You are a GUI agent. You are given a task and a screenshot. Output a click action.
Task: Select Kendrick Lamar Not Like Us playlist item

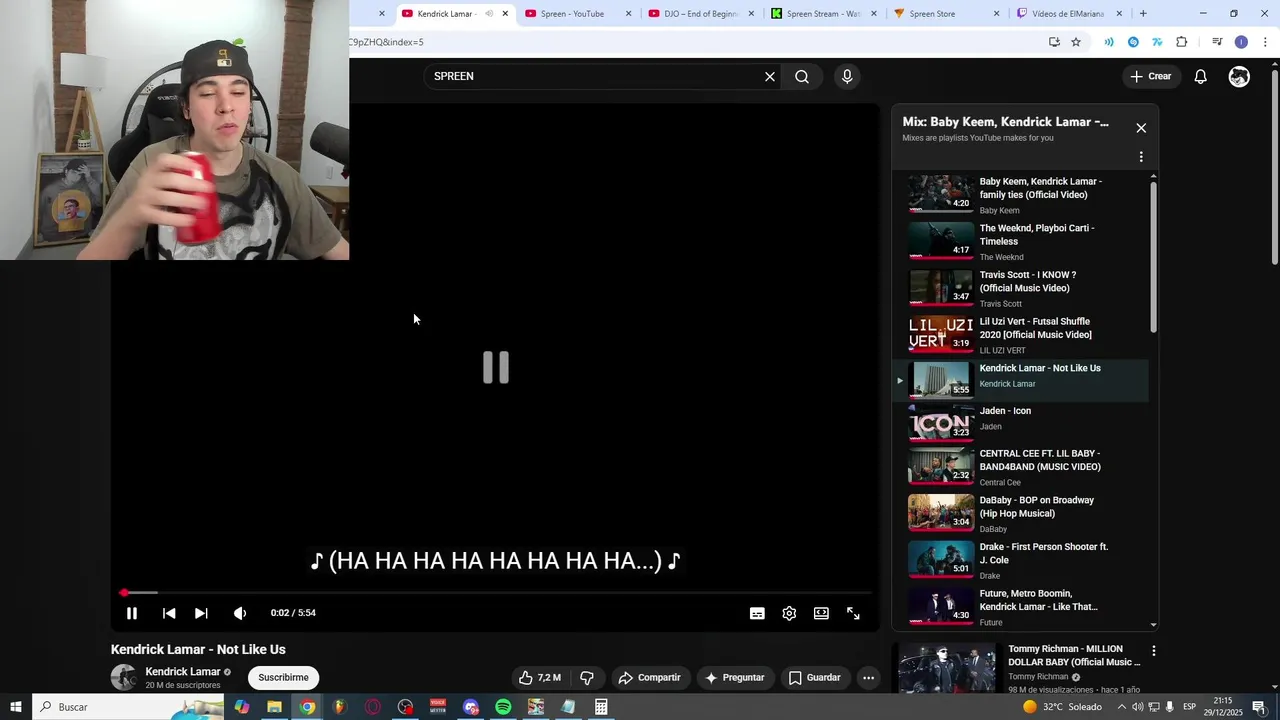[x=1020, y=380]
